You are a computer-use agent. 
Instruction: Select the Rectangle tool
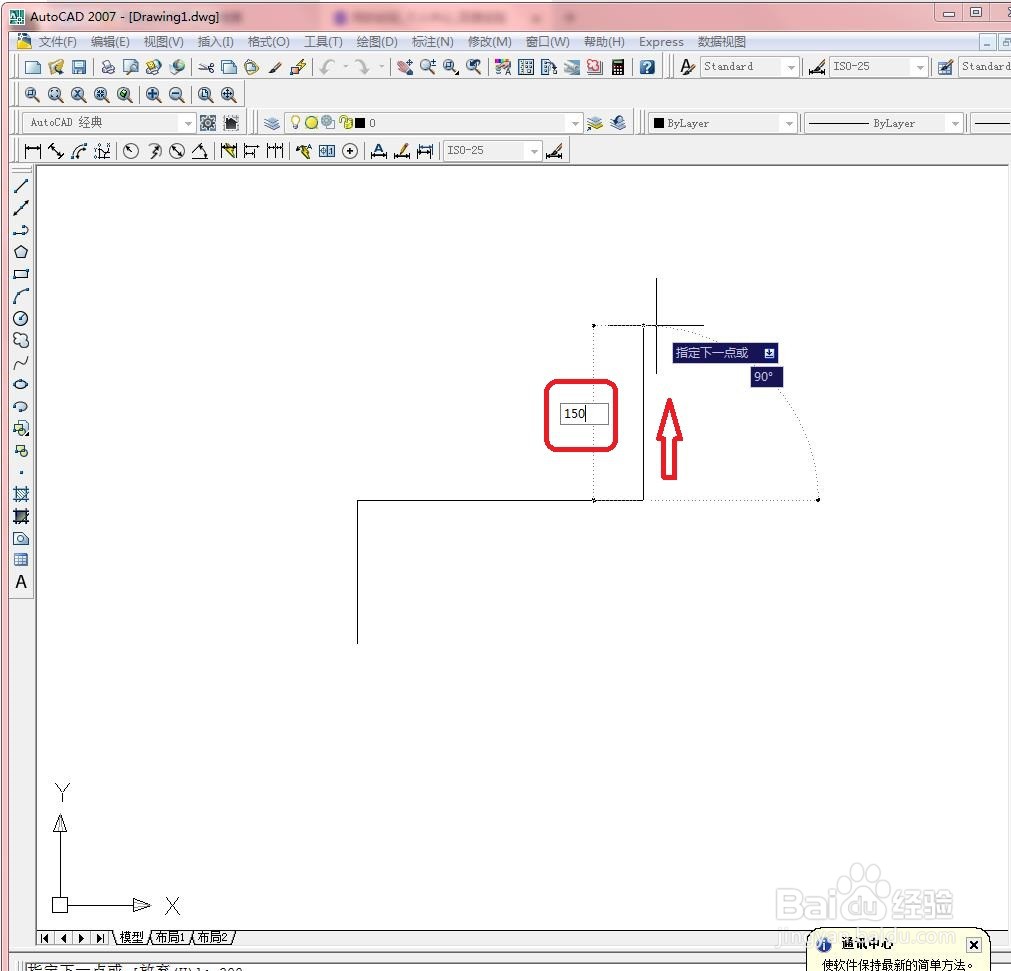pos(21,273)
